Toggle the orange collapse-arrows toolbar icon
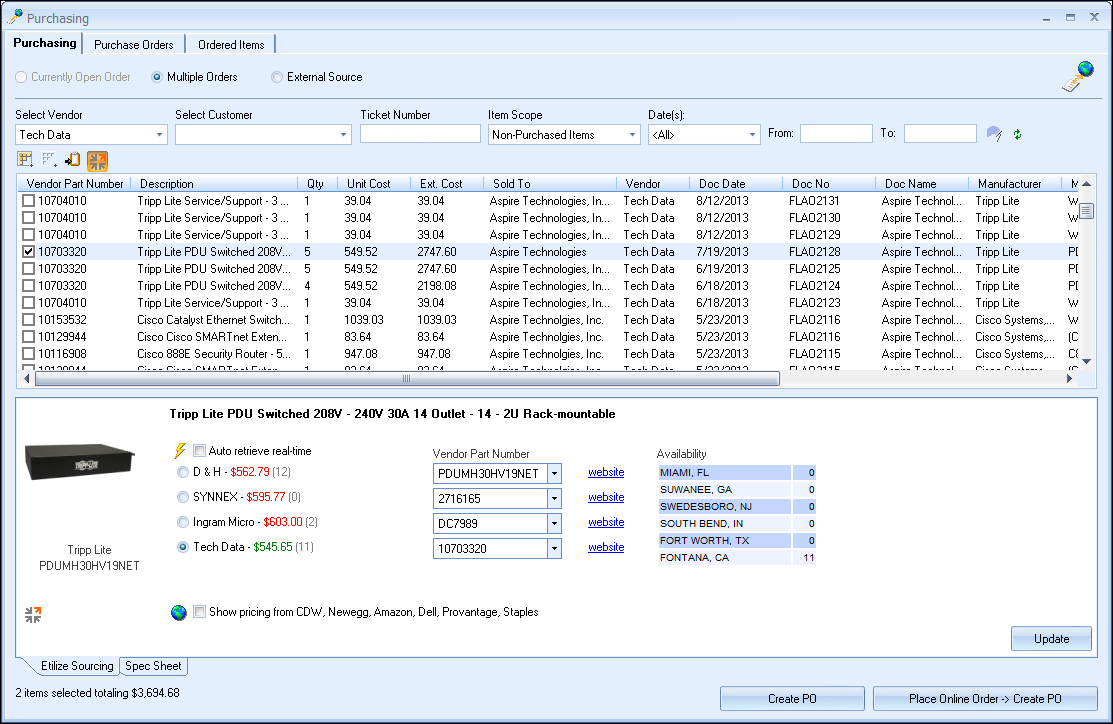The image size is (1113, 724). point(97,161)
